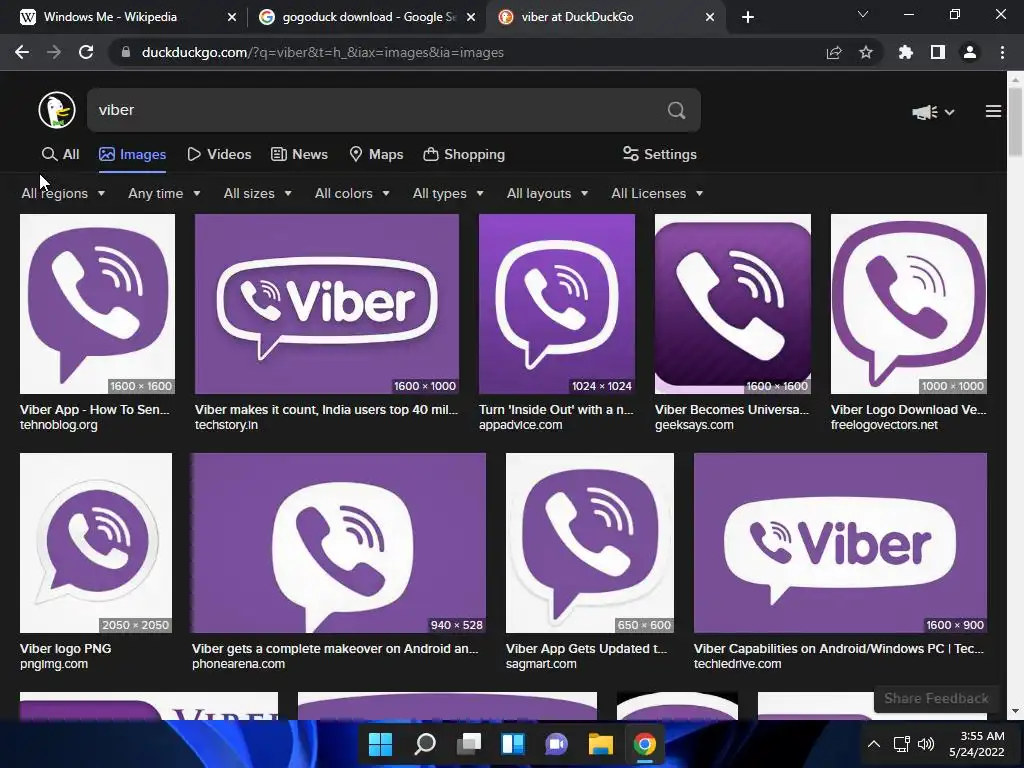Select the viber at DuckDuckGo tab
The height and width of the screenshot is (768, 1024).
click(x=605, y=17)
